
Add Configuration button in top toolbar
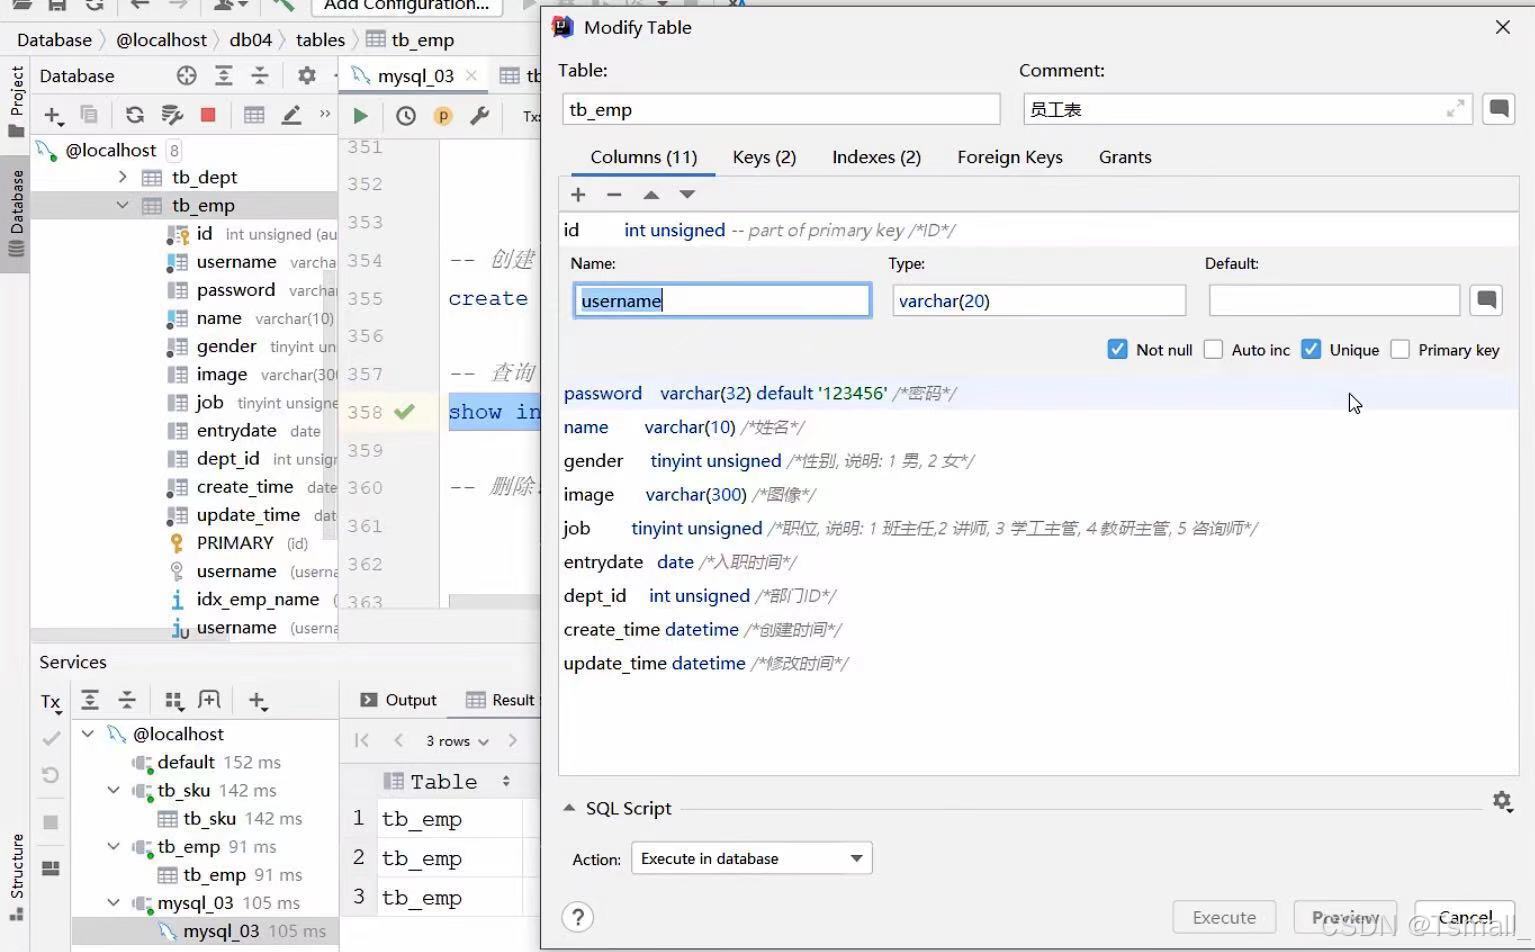tap(406, 6)
